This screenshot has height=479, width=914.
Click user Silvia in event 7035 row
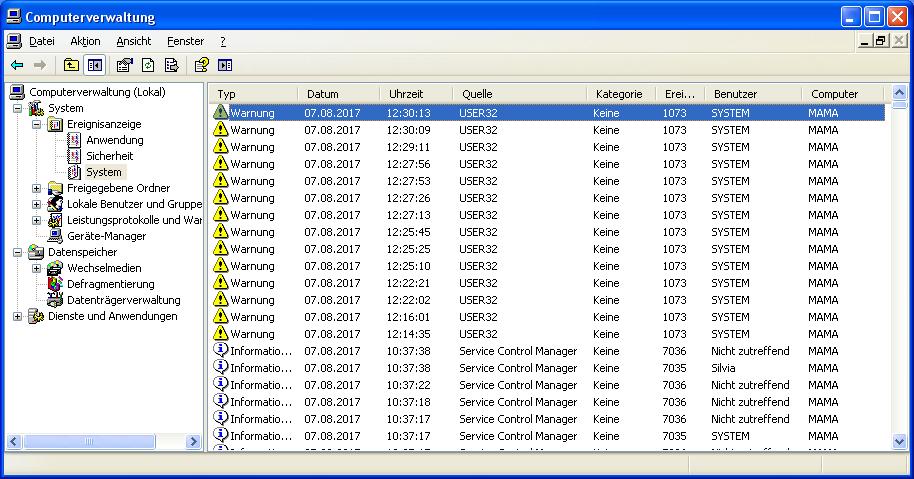tap(723, 368)
